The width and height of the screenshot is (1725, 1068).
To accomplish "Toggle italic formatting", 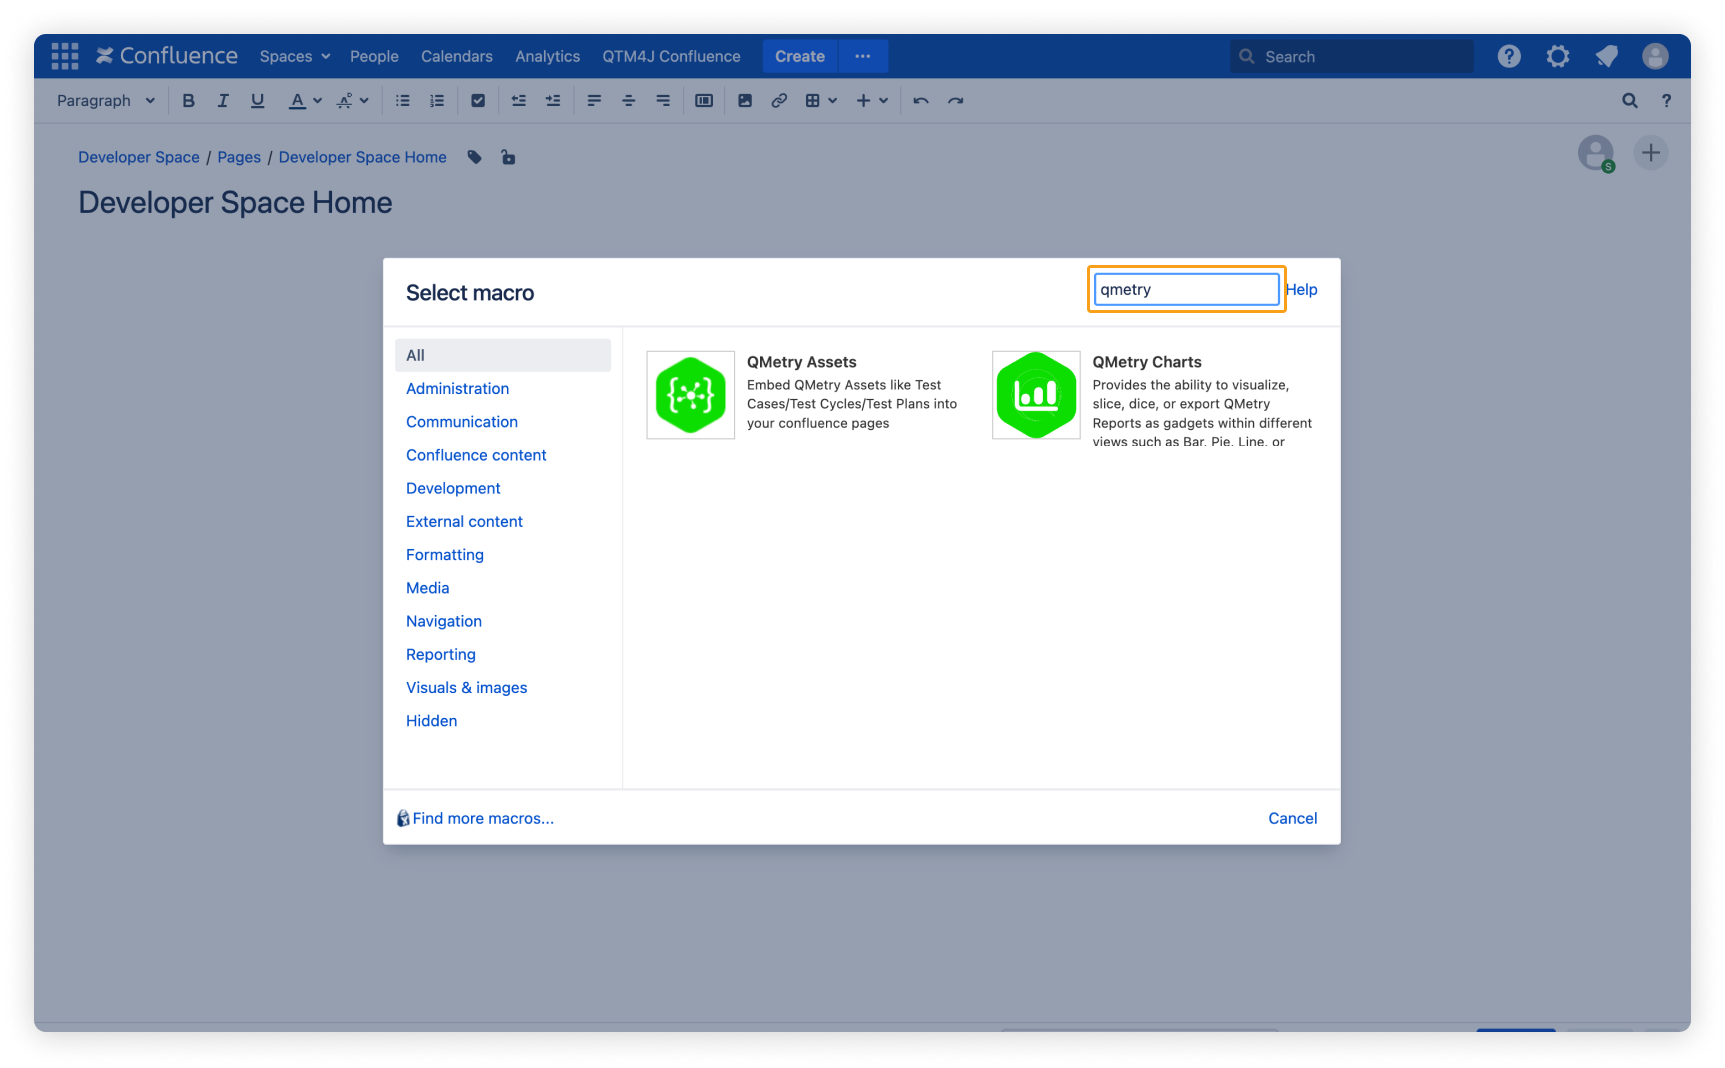I will [223, 100].
